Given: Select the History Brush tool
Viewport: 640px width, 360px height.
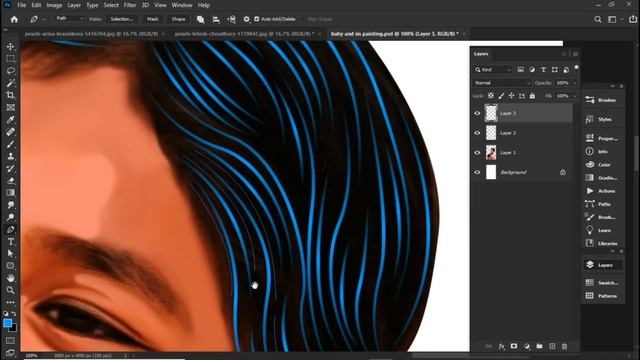Looking at the screenshot, I should tap(11, 169).
